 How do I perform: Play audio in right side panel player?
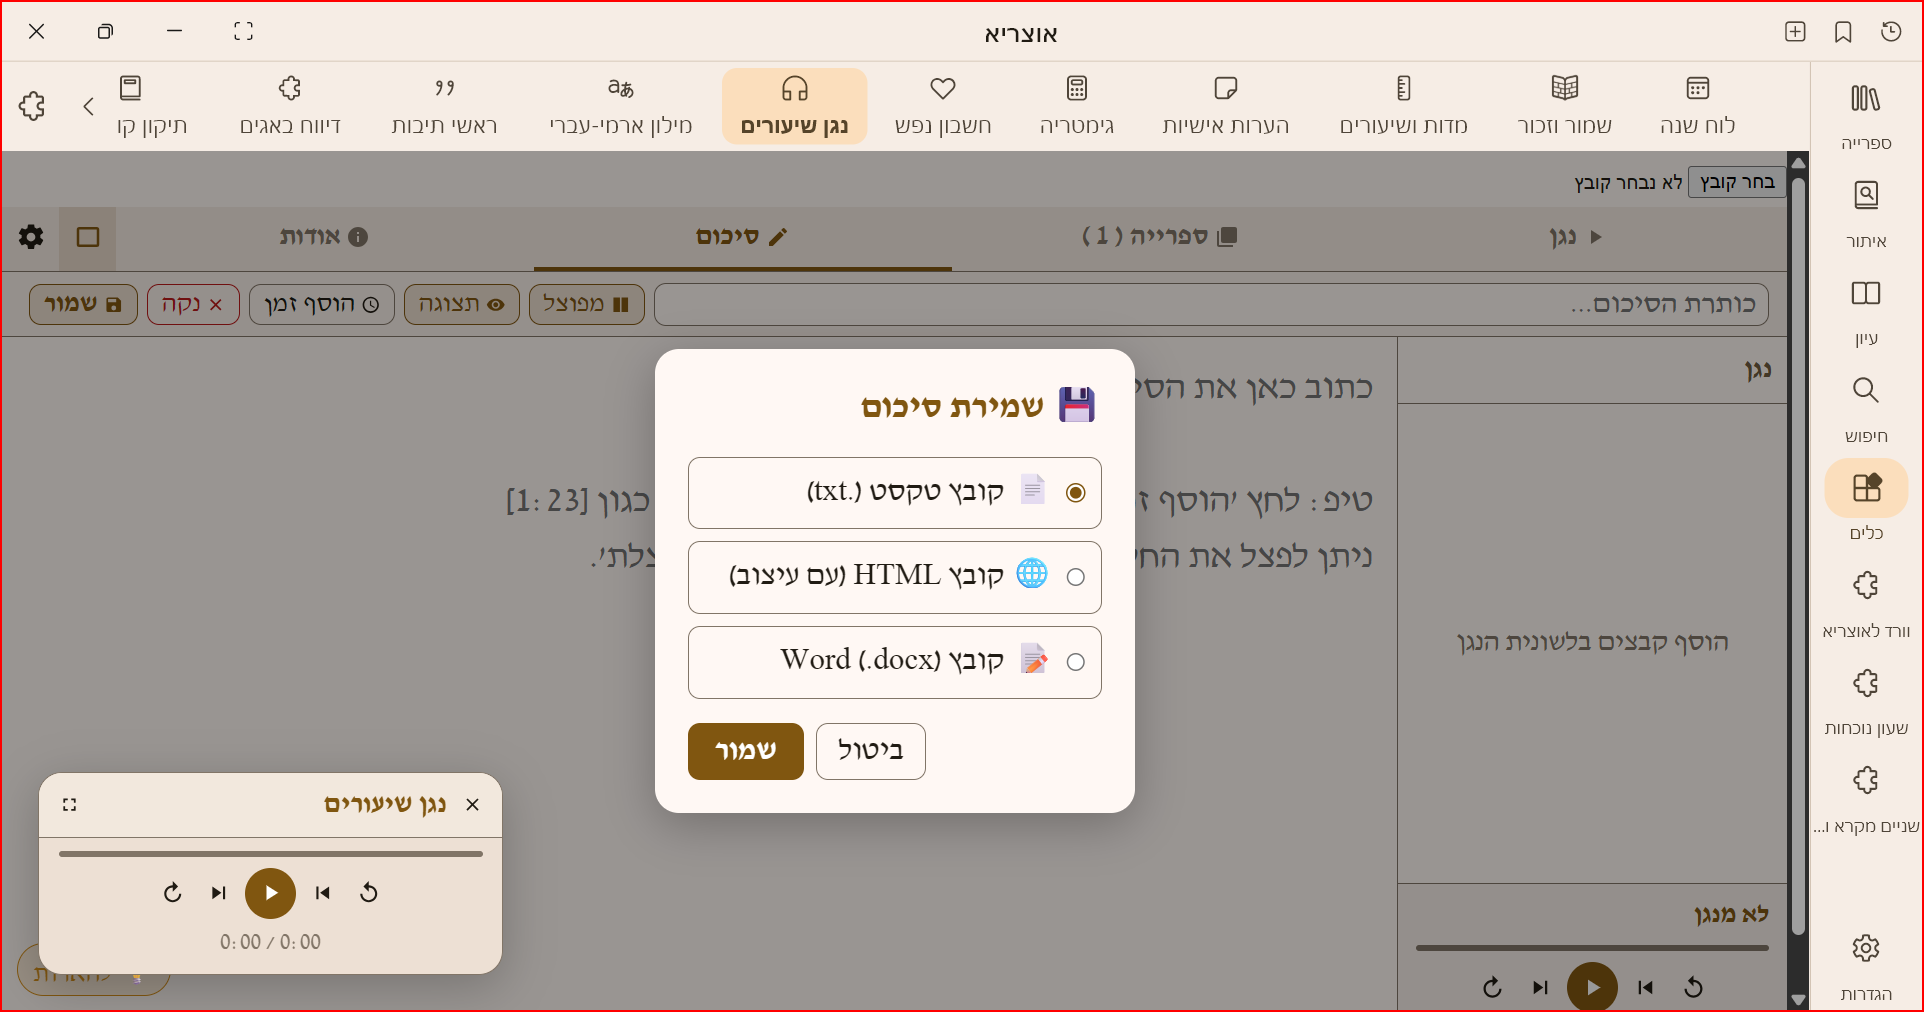[1592, 987]
